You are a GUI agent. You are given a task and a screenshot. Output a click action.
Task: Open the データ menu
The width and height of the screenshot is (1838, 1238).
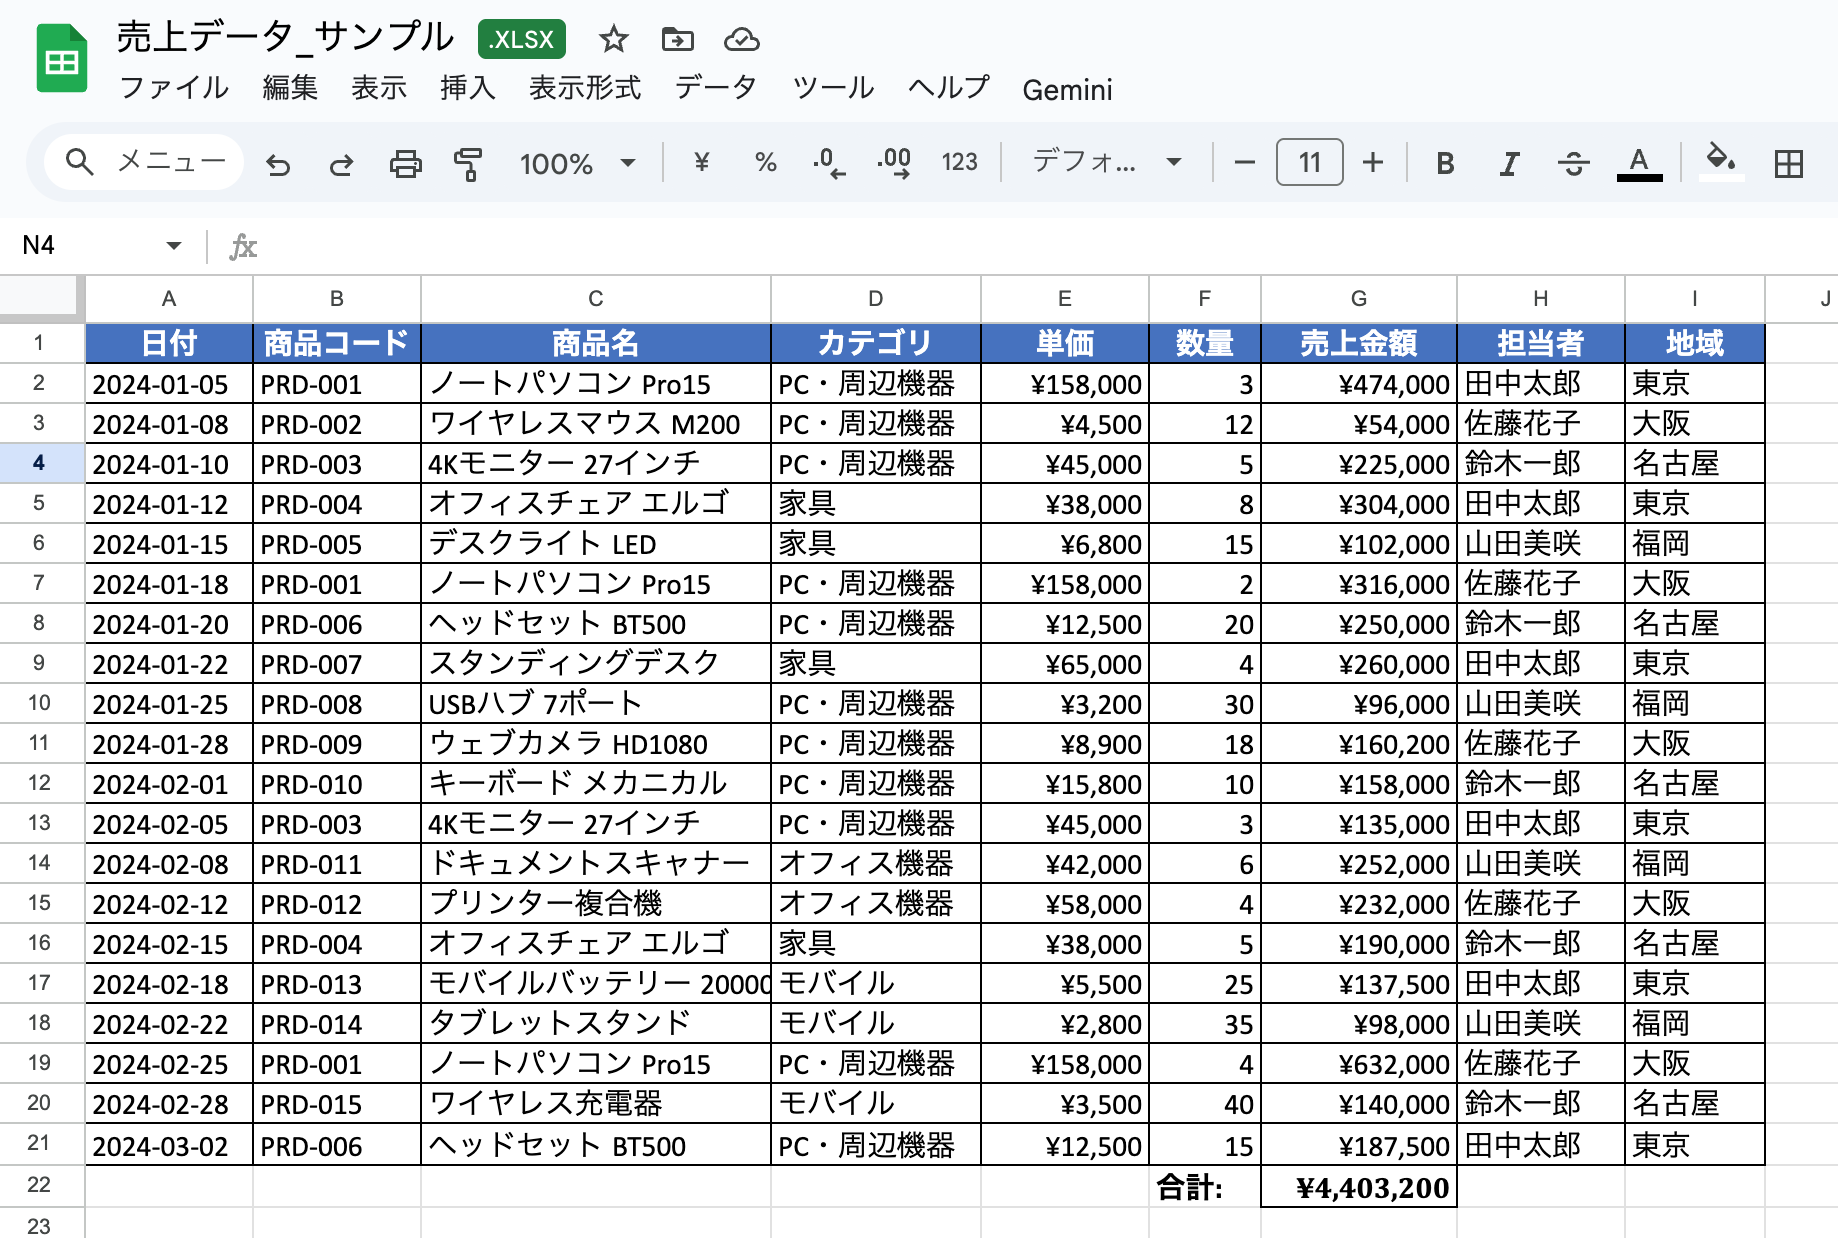point(715,89)
